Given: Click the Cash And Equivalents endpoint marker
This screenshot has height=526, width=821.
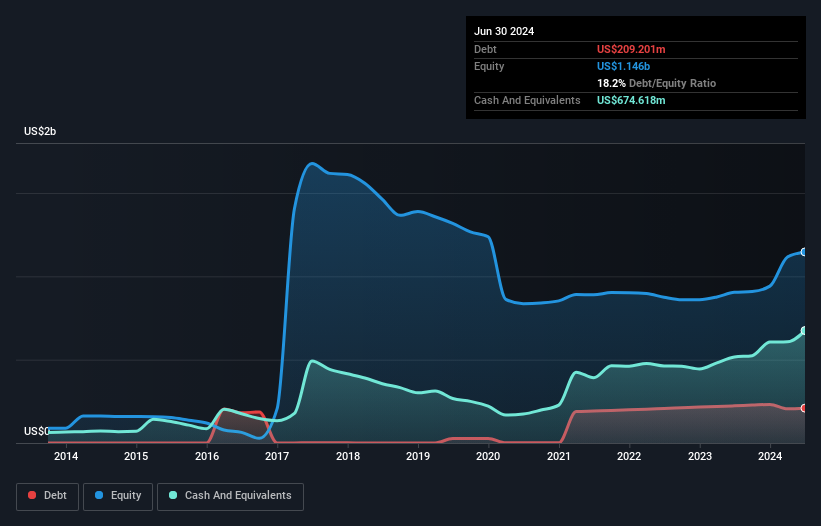Looking at the screenshot, I should pos(804,331).
